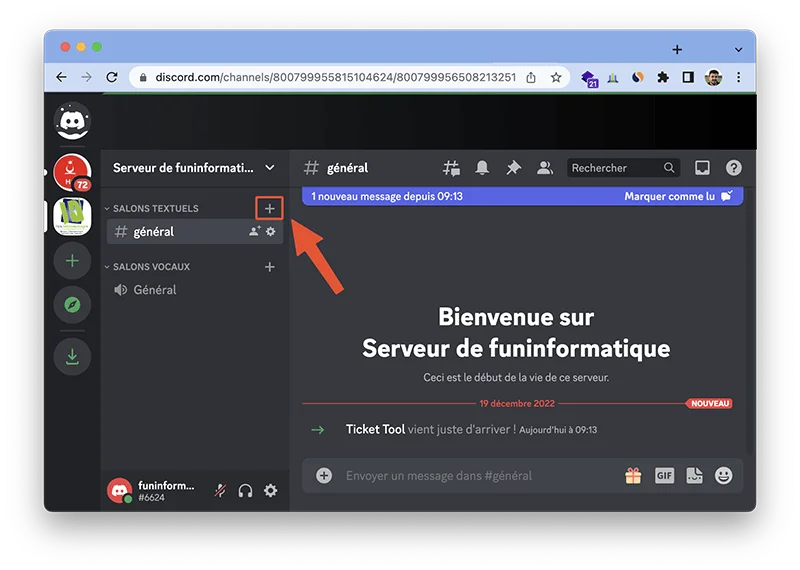Open Help question mark icon

coord(734,168)
